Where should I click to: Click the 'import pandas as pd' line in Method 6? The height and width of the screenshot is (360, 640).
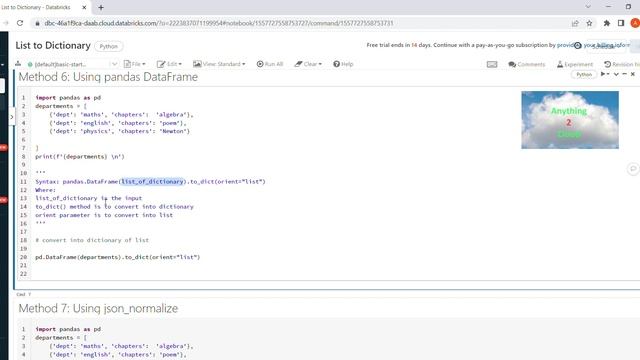pyautogui.click(x=68, y=98)
